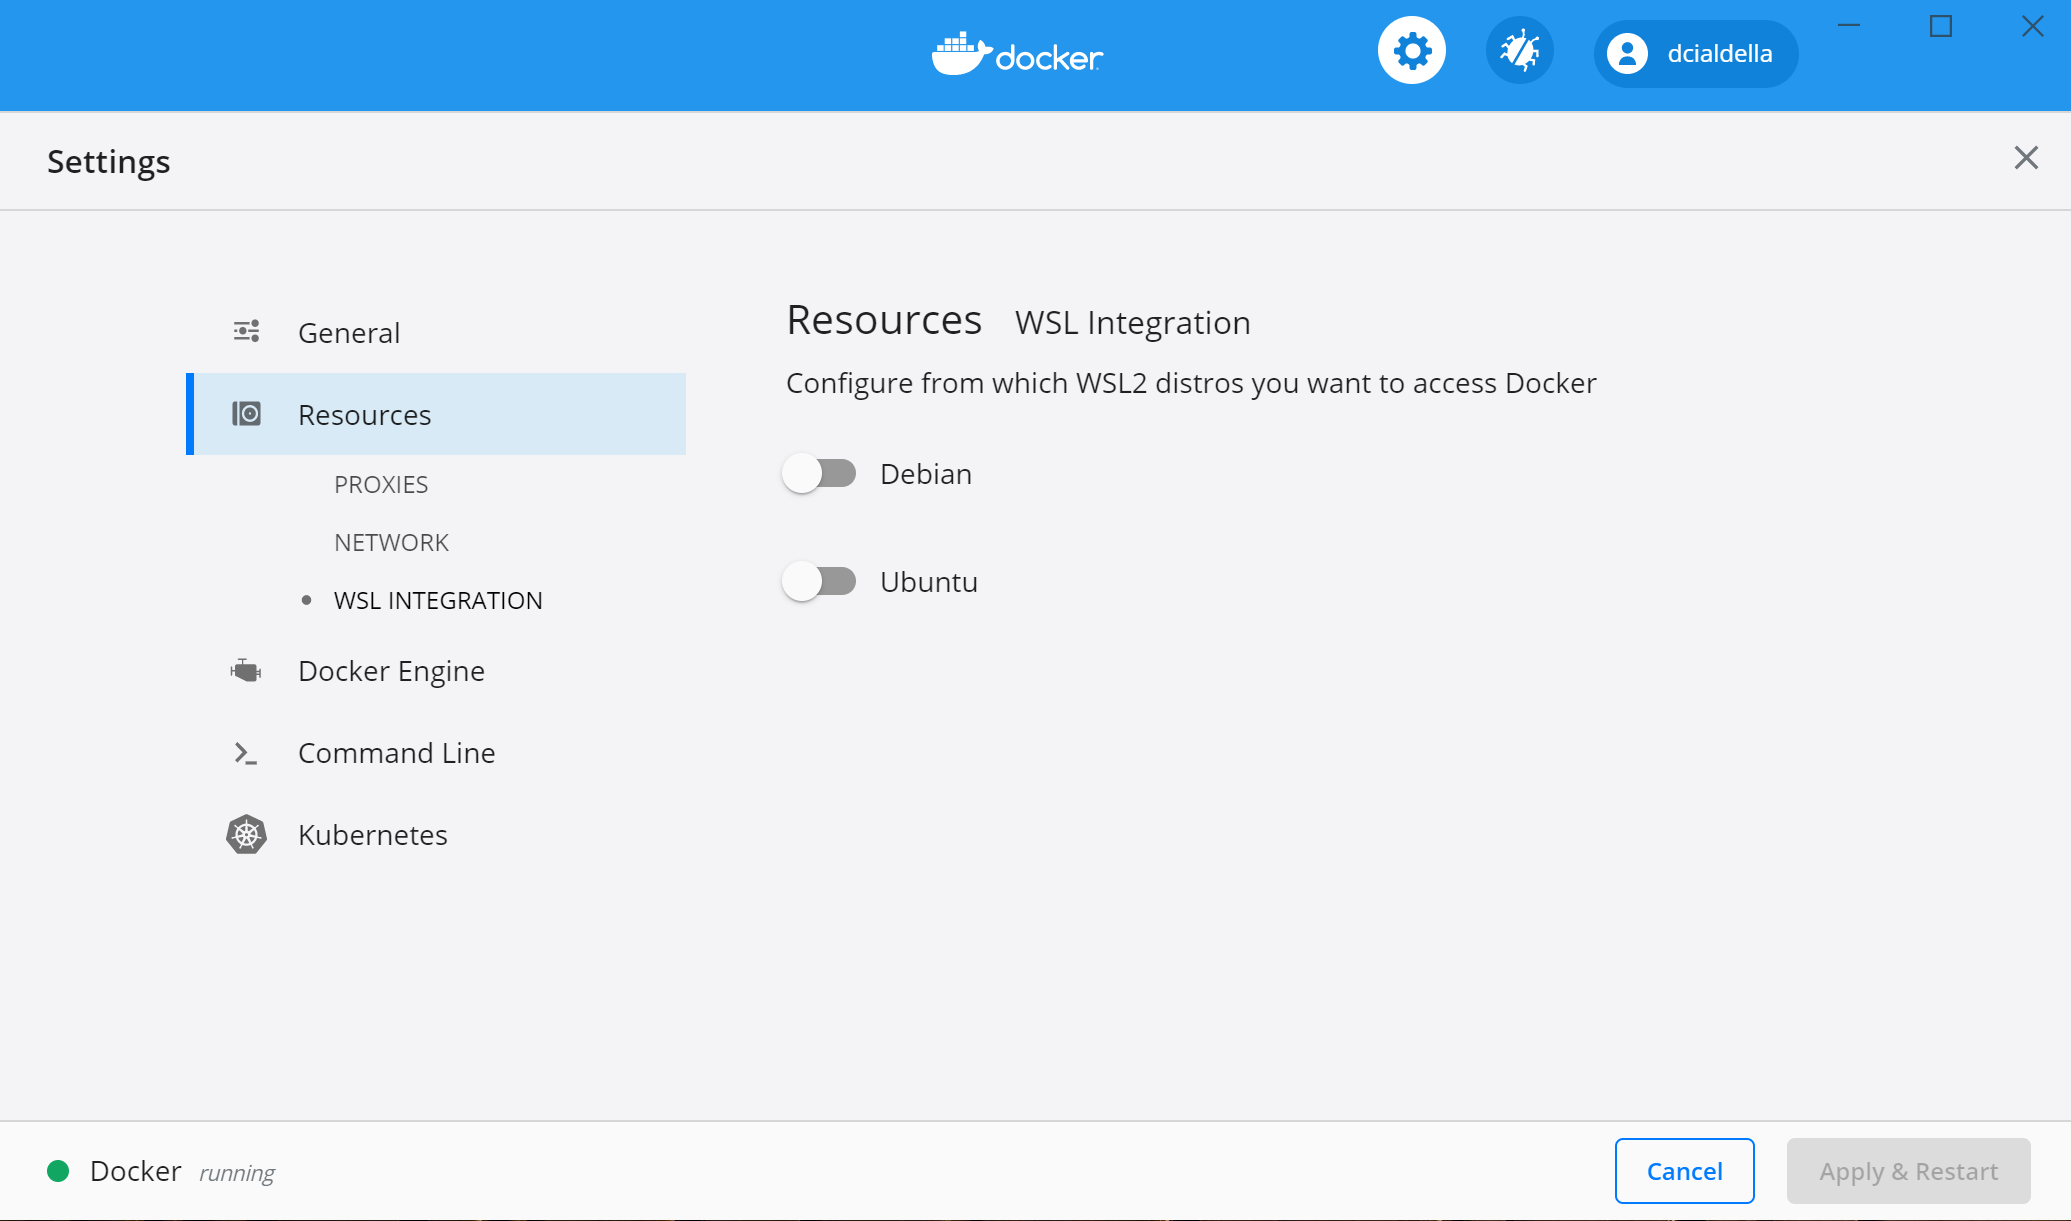The image size is (2071, 1221).
Task: Enable Ubuntu WSL integration toggle
Action: point(819,581)
